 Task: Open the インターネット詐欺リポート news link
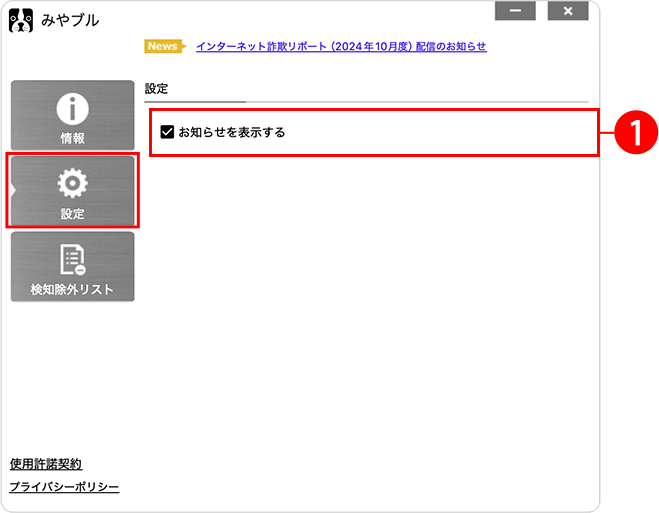(x=341, y=46)
